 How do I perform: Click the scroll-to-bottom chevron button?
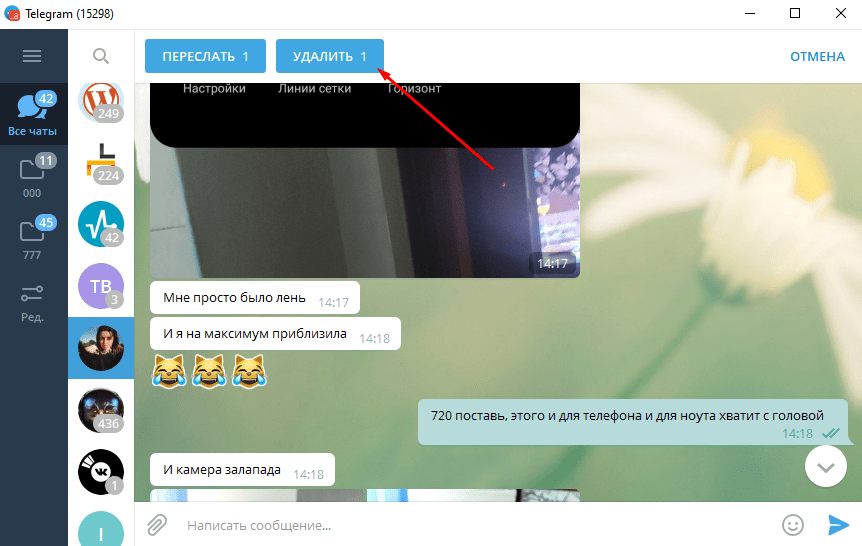coord(825,466)
